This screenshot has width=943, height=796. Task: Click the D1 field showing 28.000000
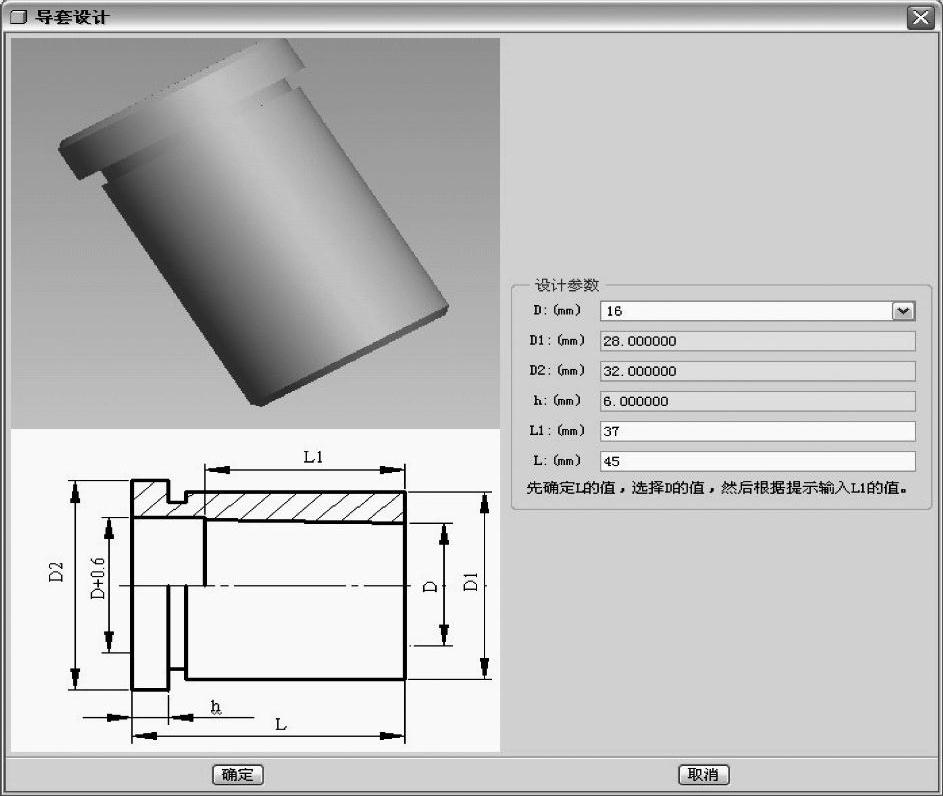coord(757,341)
